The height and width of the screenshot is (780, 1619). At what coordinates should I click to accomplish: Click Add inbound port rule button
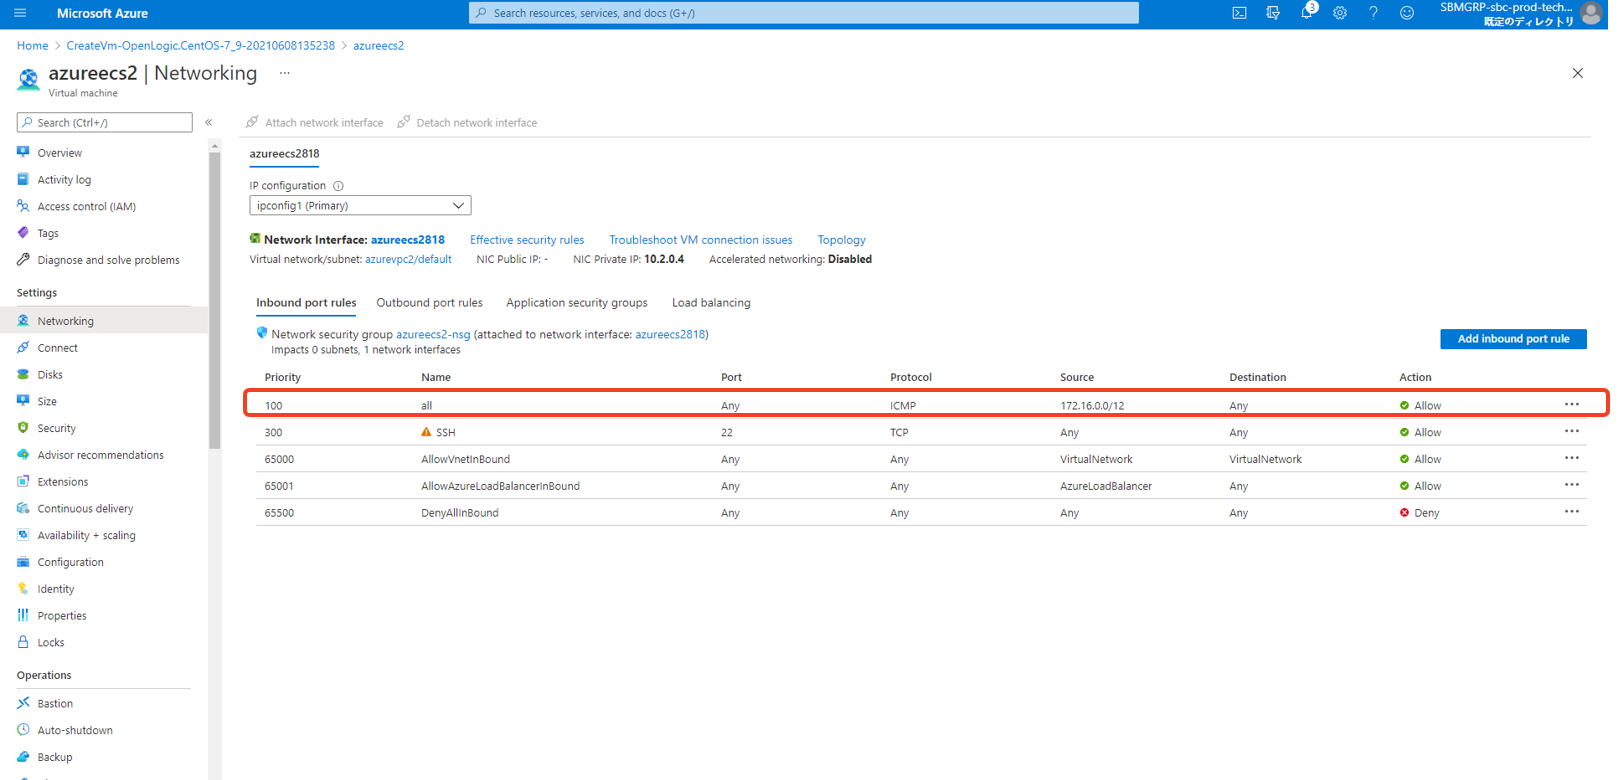click(x=1513, y=339)
